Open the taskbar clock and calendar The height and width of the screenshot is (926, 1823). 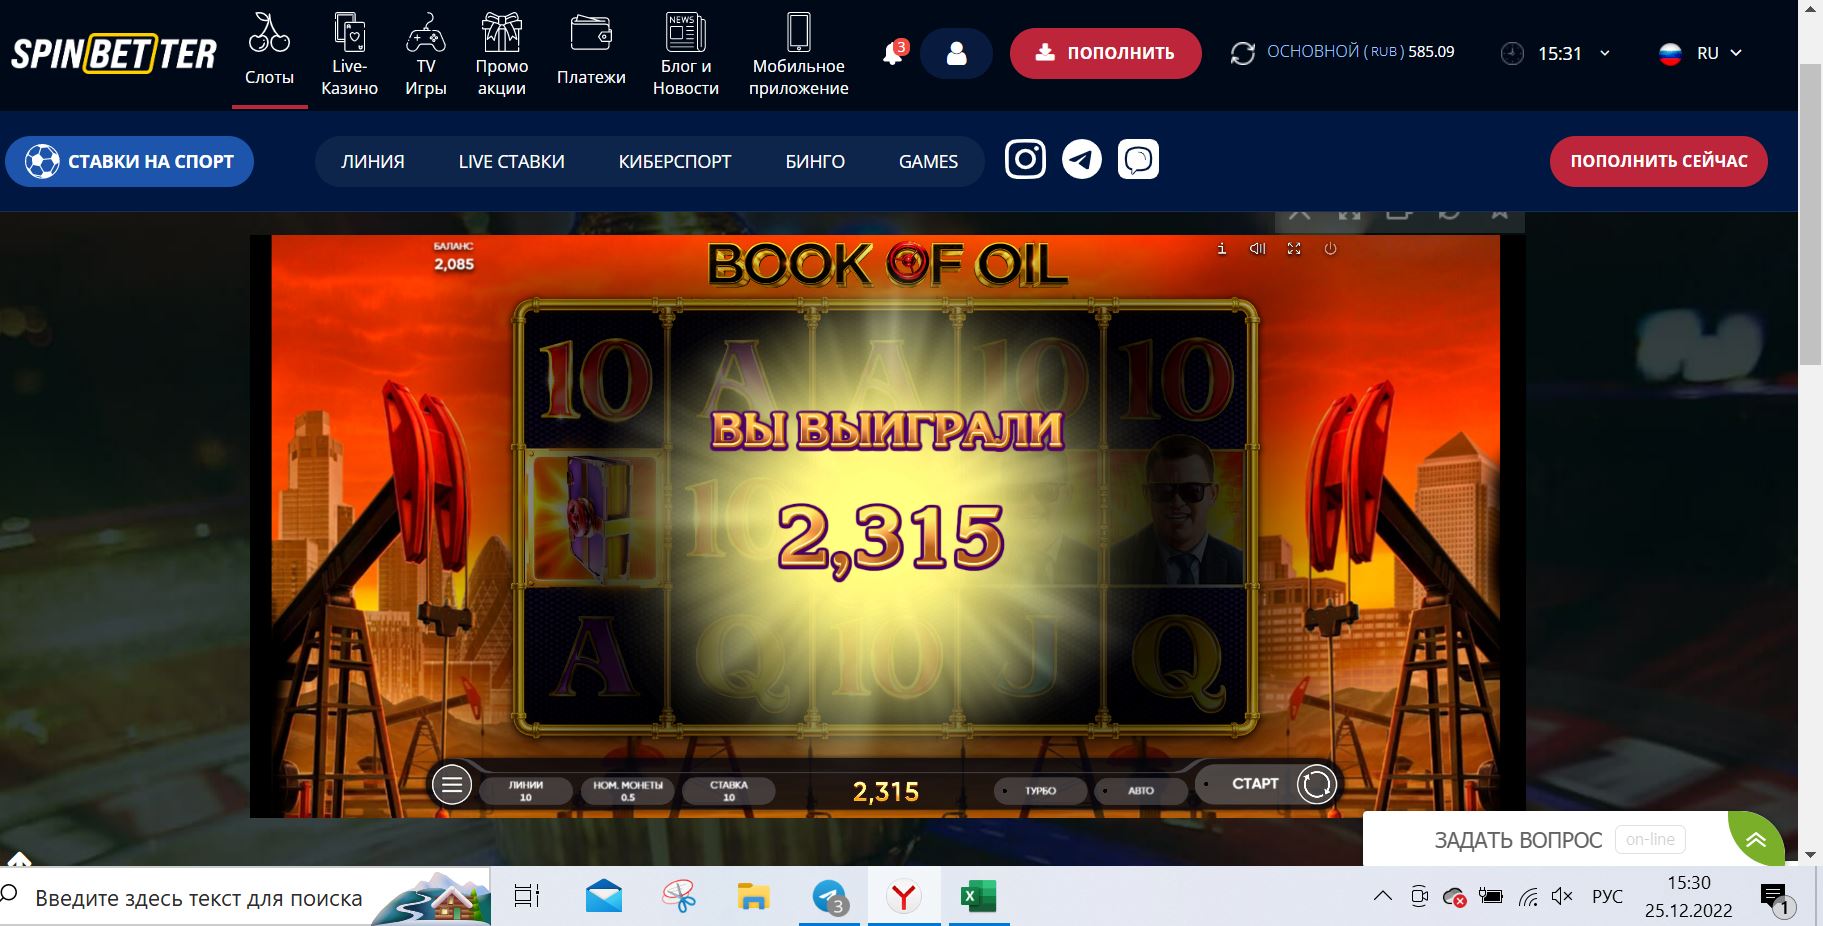point(1689,897)
